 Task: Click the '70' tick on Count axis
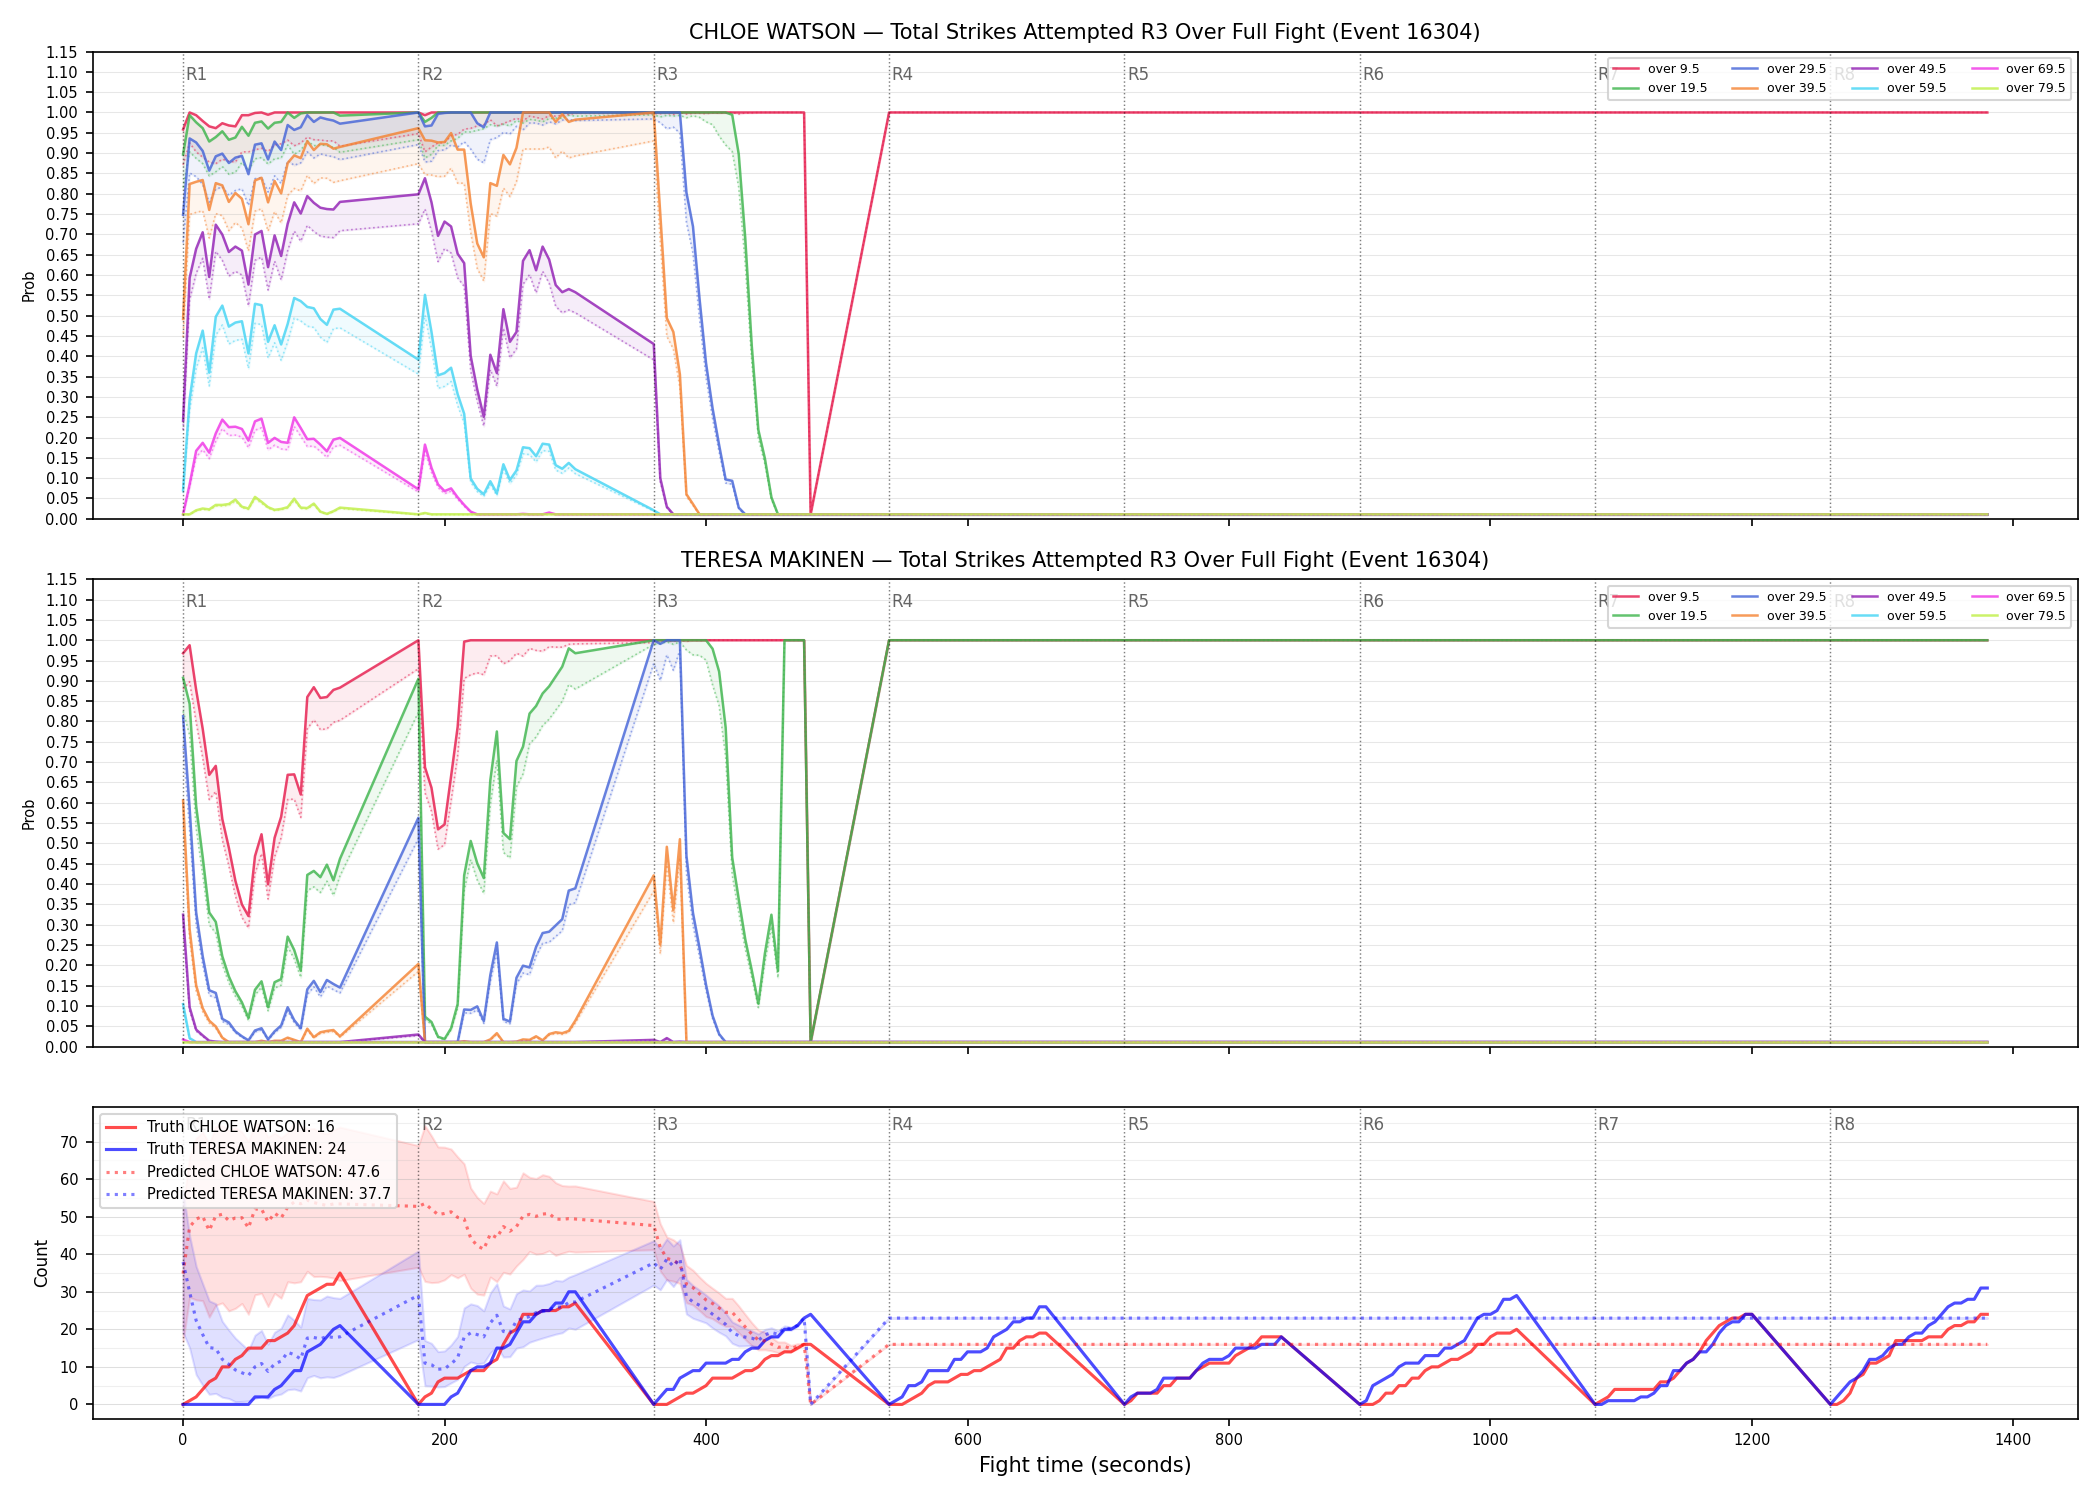pos(69,1142)
